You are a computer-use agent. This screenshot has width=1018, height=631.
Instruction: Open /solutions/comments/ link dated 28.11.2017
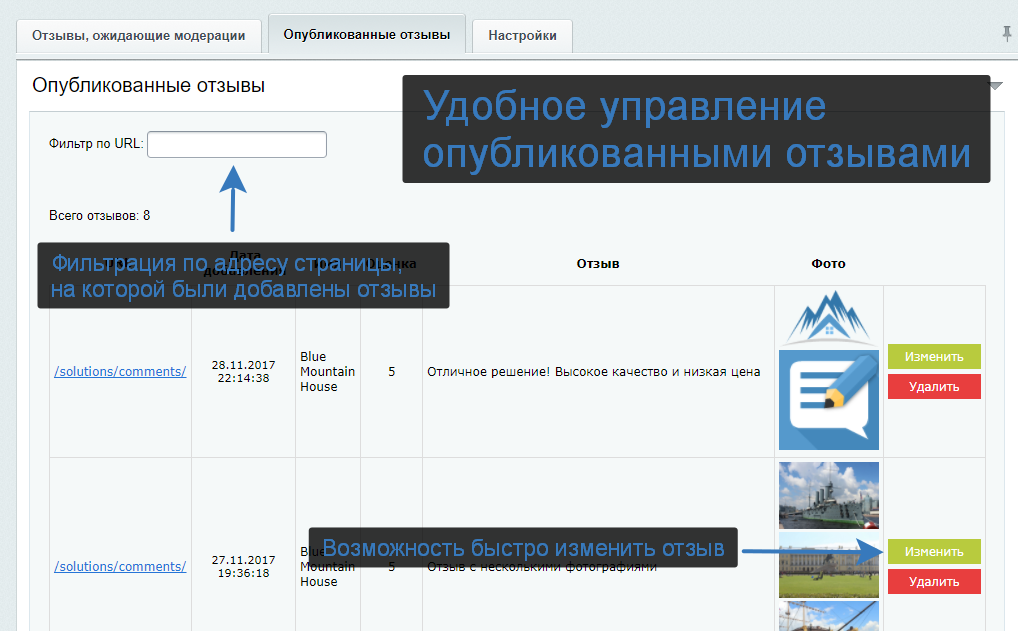click(120, 371)
